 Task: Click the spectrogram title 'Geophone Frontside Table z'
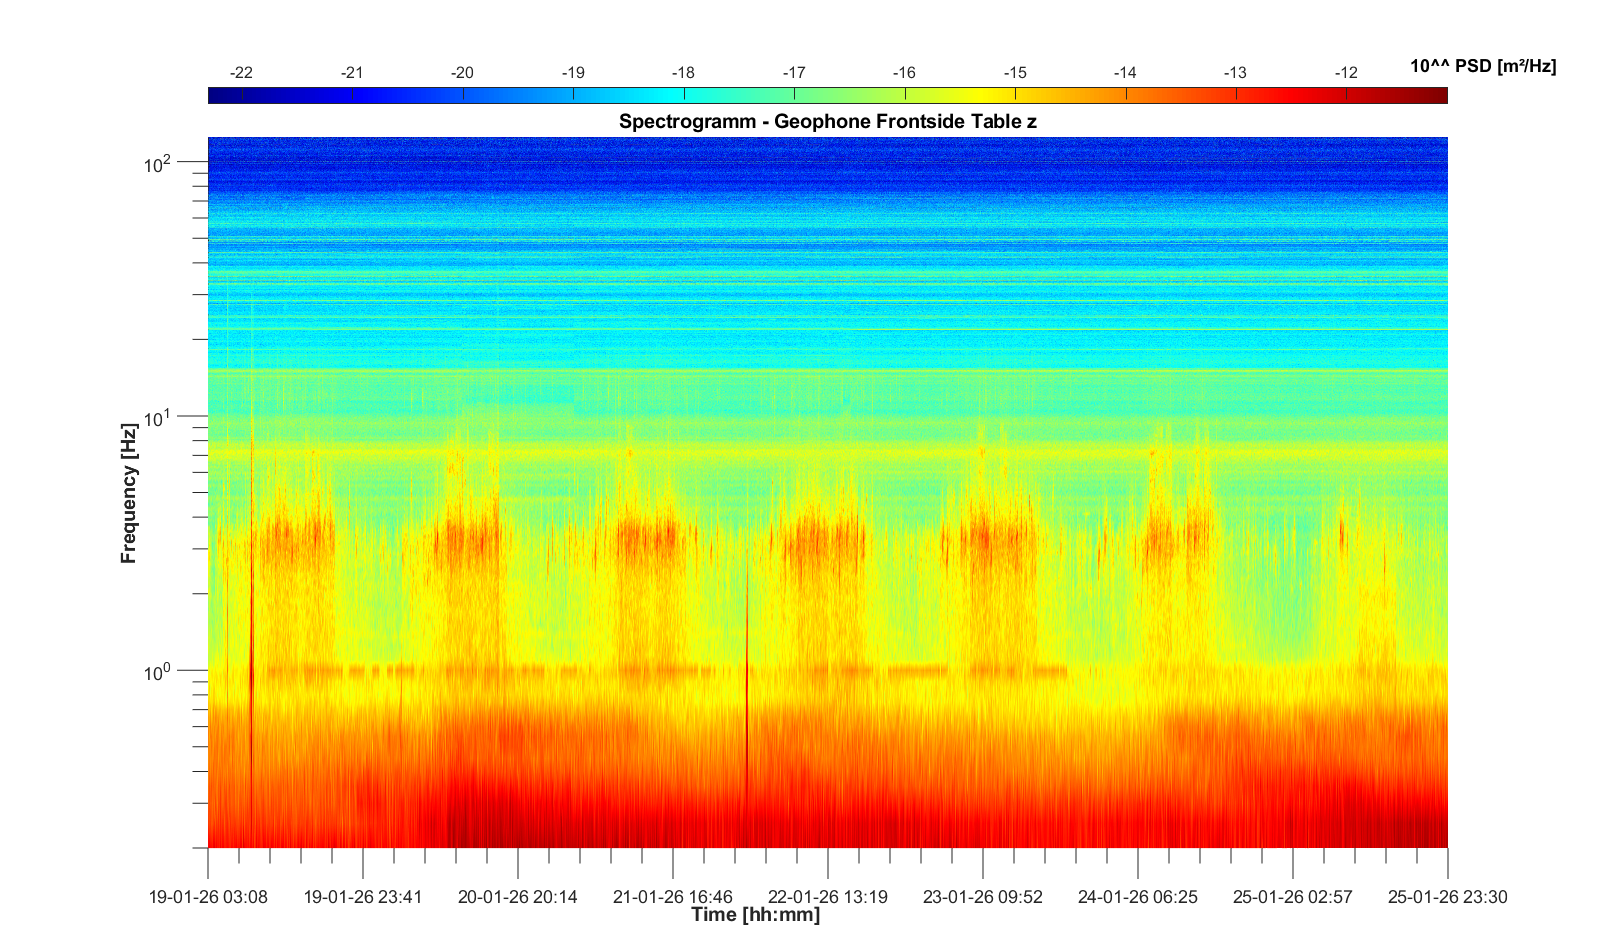[x=827, y=122]
